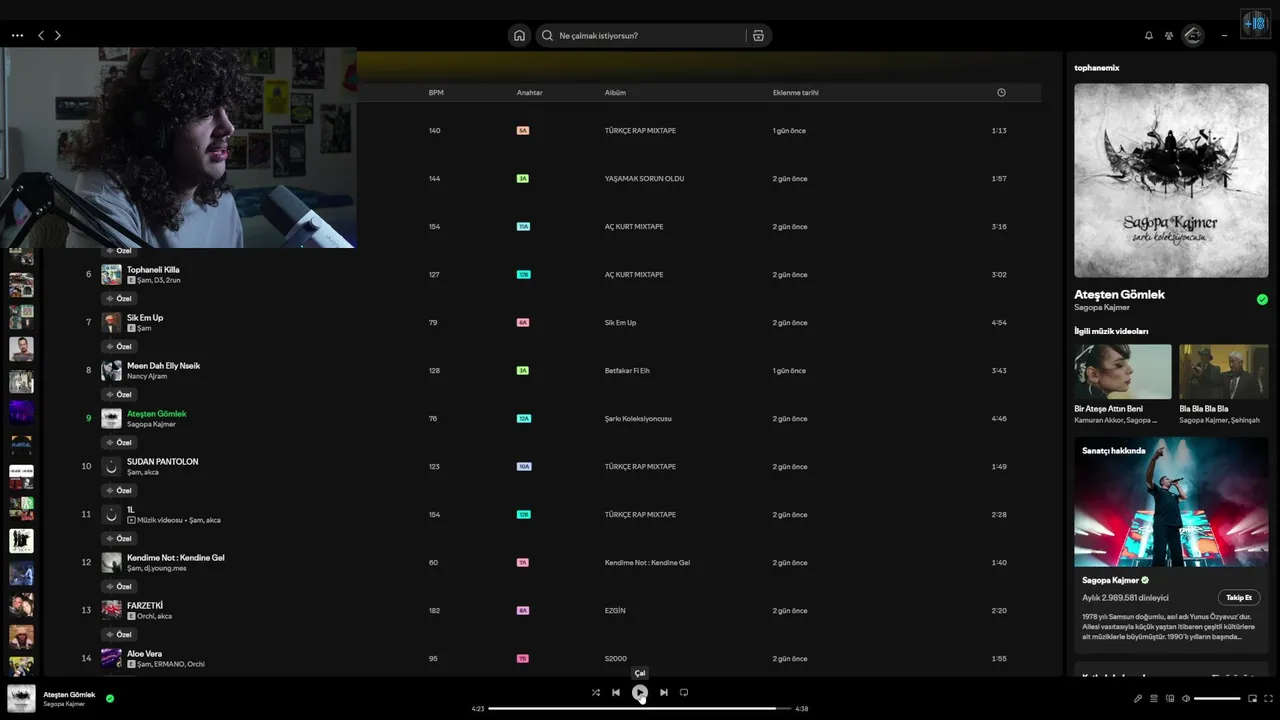Image resolution: width=1280 pixels, height=720 pixels.
Task: Open the Betfakar Fi Eih album link
Action: [x=627, y=371]
